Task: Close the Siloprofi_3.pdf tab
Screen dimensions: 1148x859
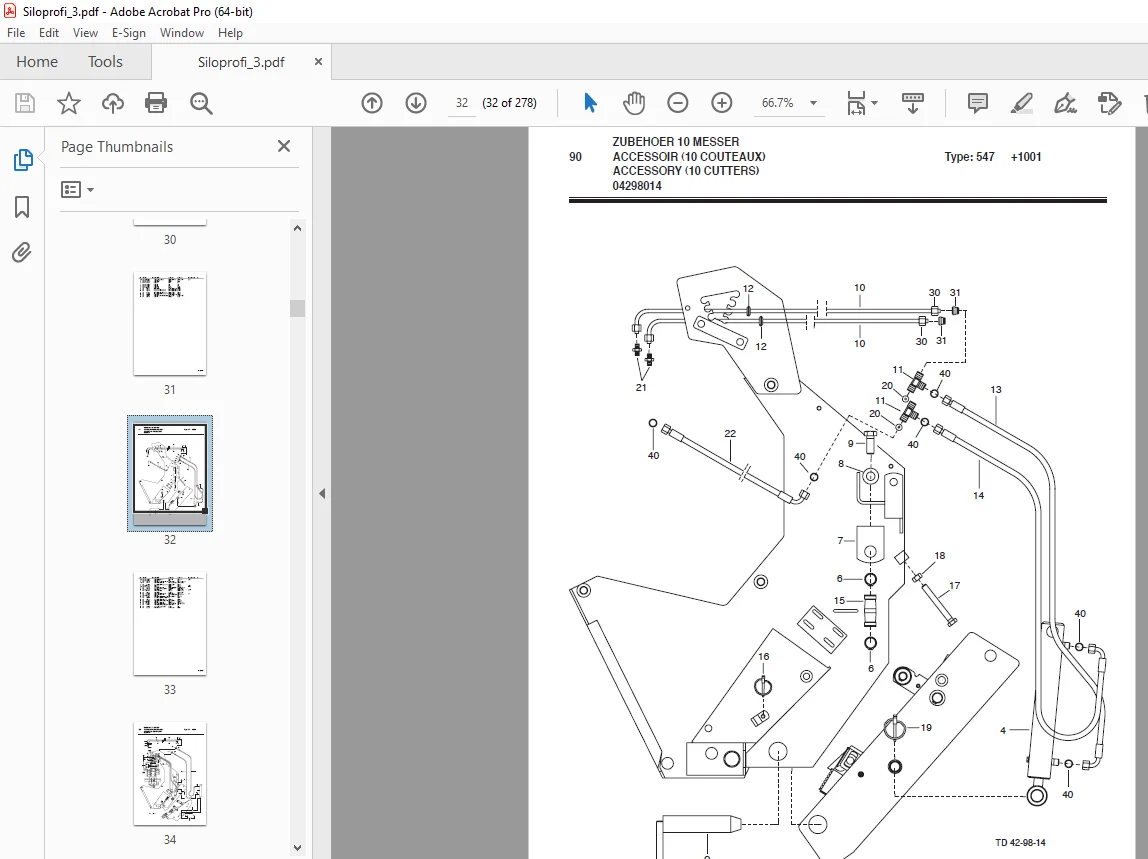Action: coord(318,62)
